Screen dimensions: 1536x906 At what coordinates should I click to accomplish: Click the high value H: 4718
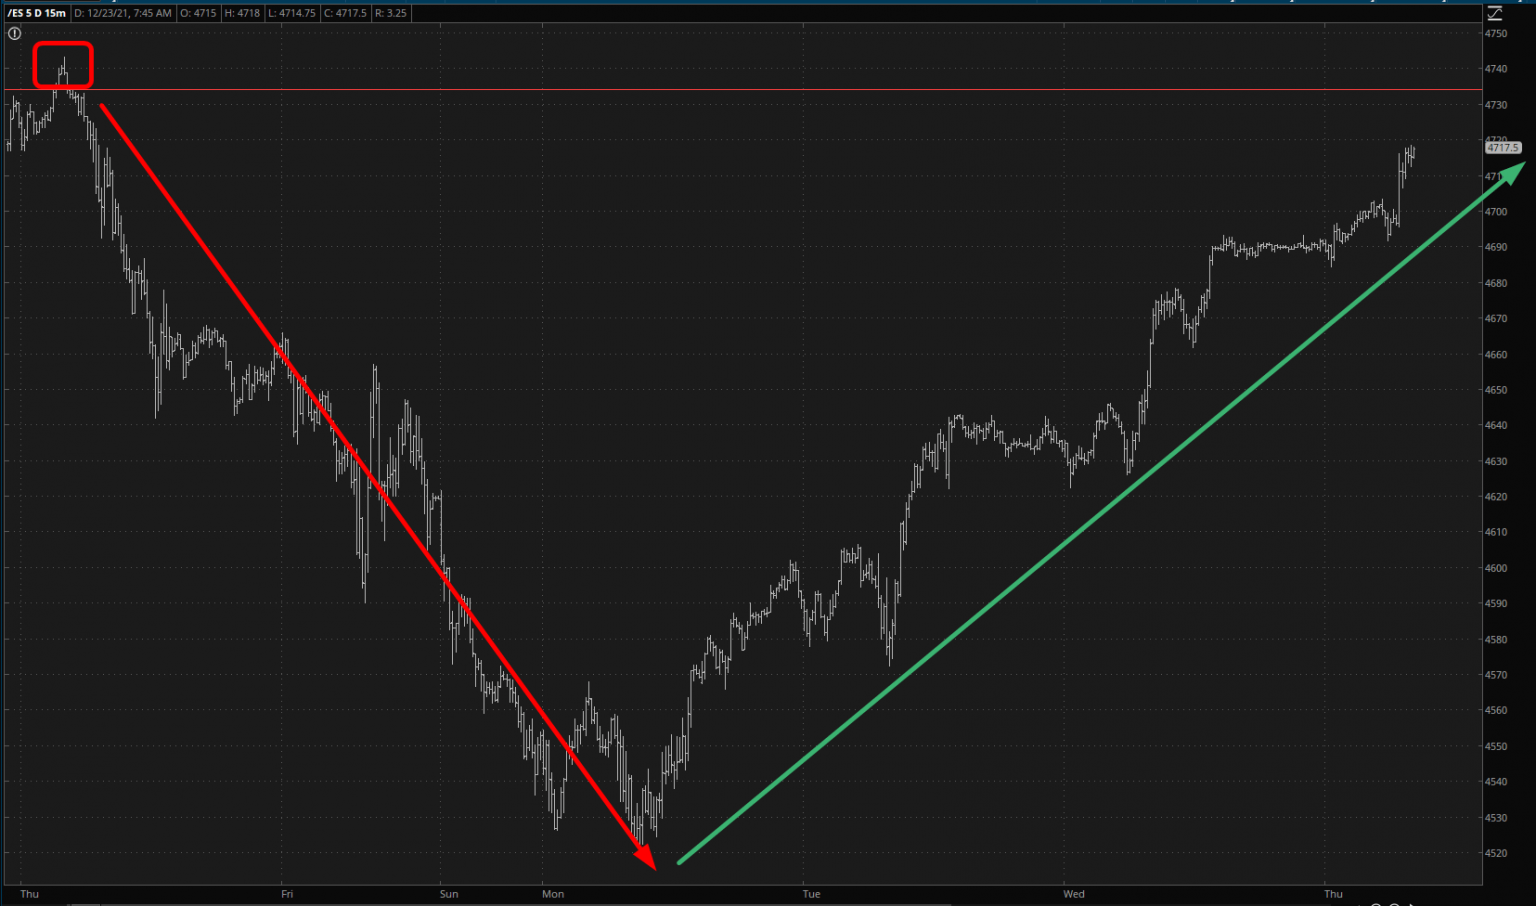coord(241,13)
